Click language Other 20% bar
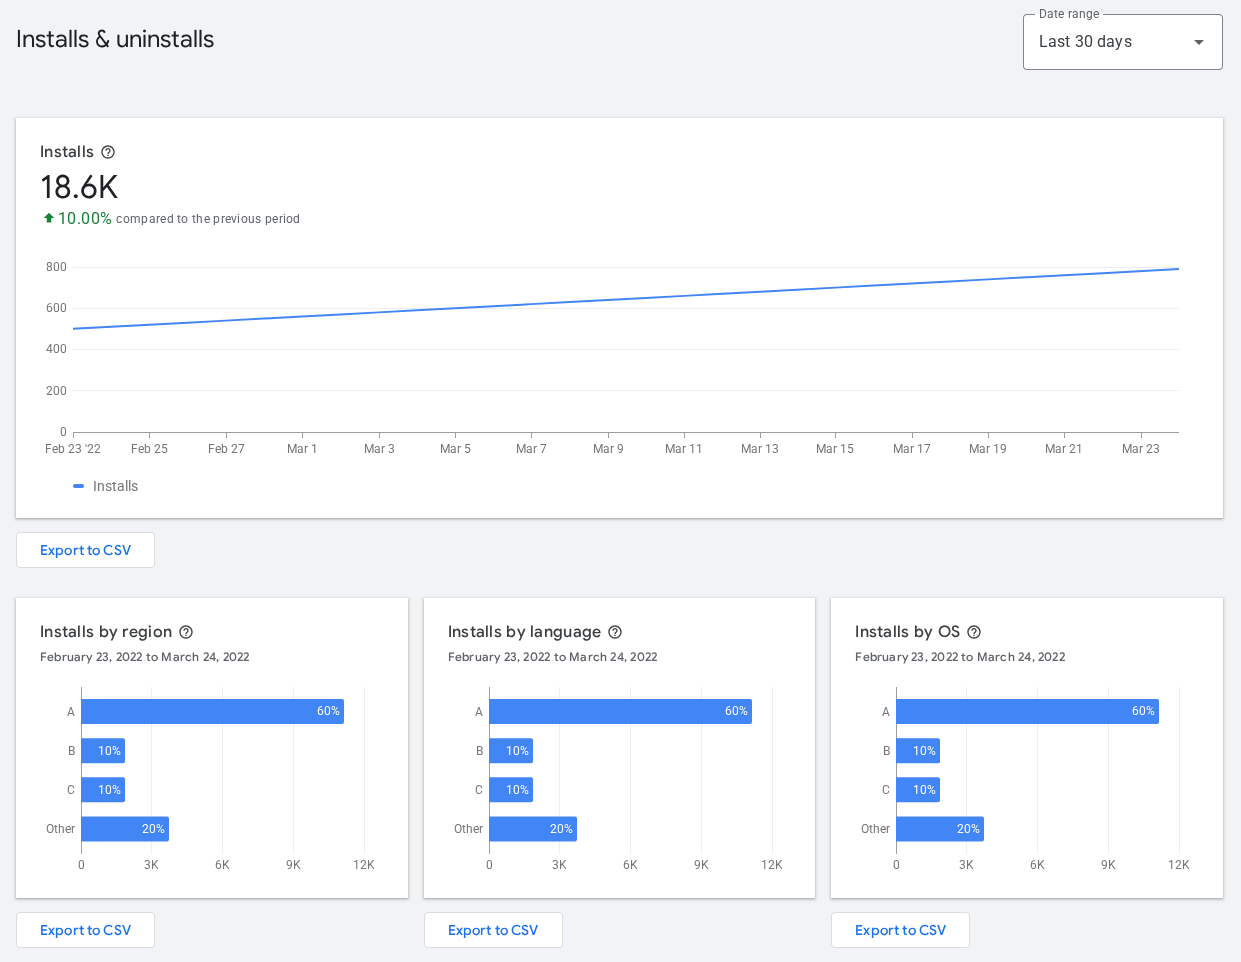This screenshot has height=962, width=1241. point(533,828)
